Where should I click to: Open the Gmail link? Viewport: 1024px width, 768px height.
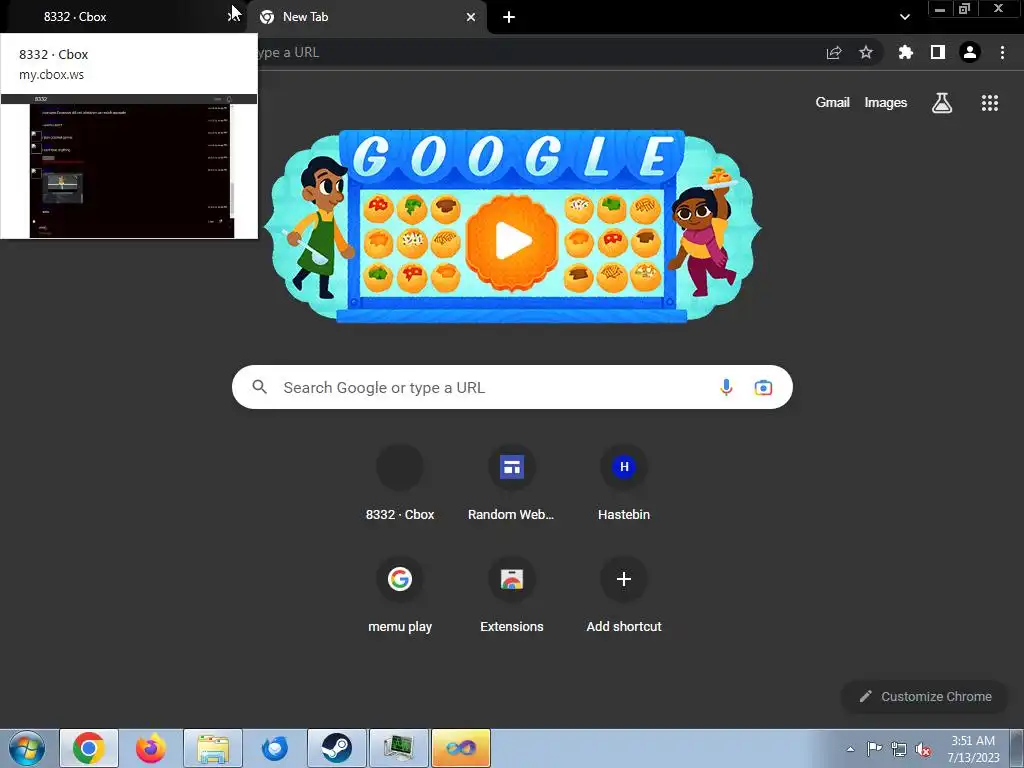[x=832, y=103]
